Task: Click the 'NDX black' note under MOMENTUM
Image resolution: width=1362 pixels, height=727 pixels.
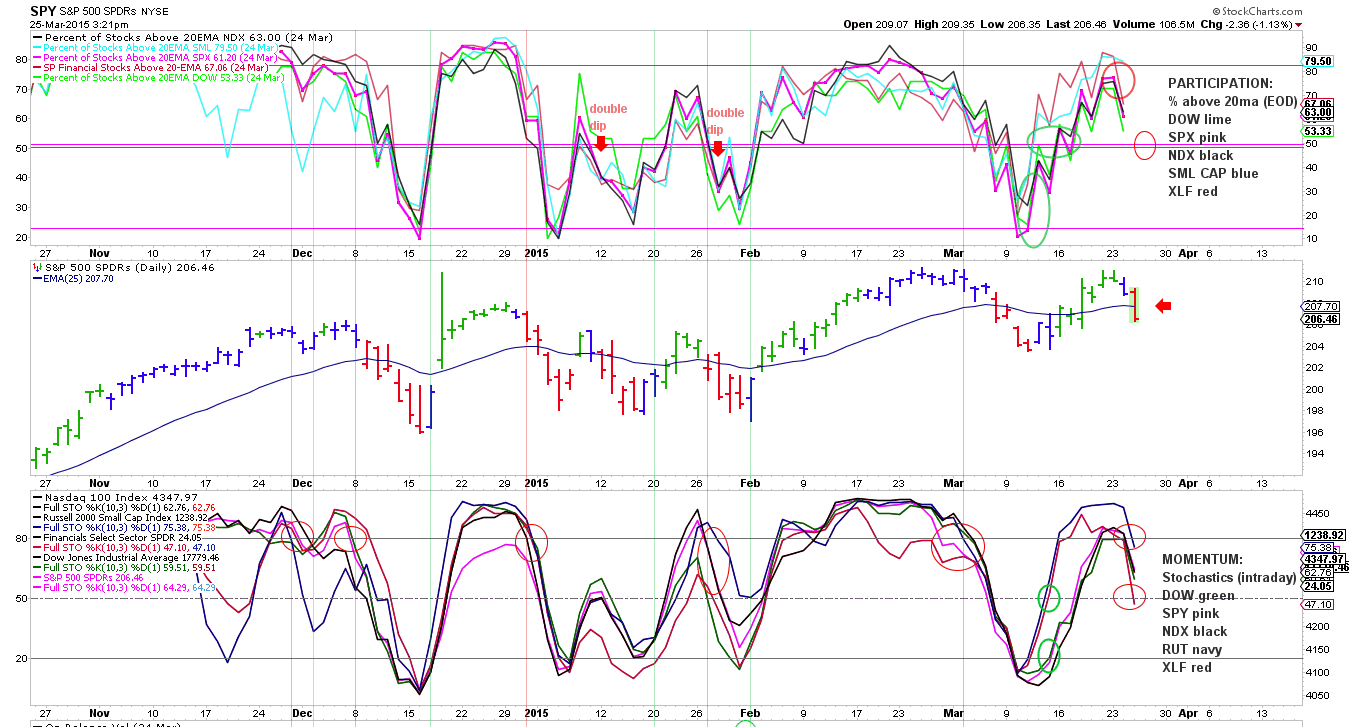Action: [x=1194, y=631]
